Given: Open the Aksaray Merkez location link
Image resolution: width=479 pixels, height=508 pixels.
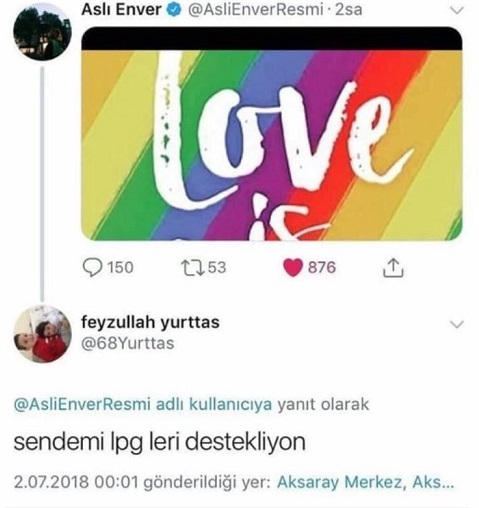Looking at the screenshot, I should pos(366,482).
